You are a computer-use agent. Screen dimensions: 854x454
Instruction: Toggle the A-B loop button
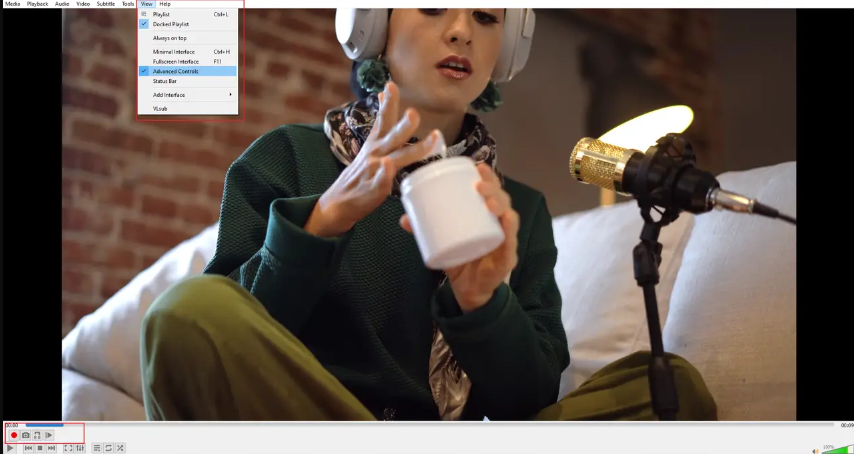pyautogui.click(x=37, y=435)
